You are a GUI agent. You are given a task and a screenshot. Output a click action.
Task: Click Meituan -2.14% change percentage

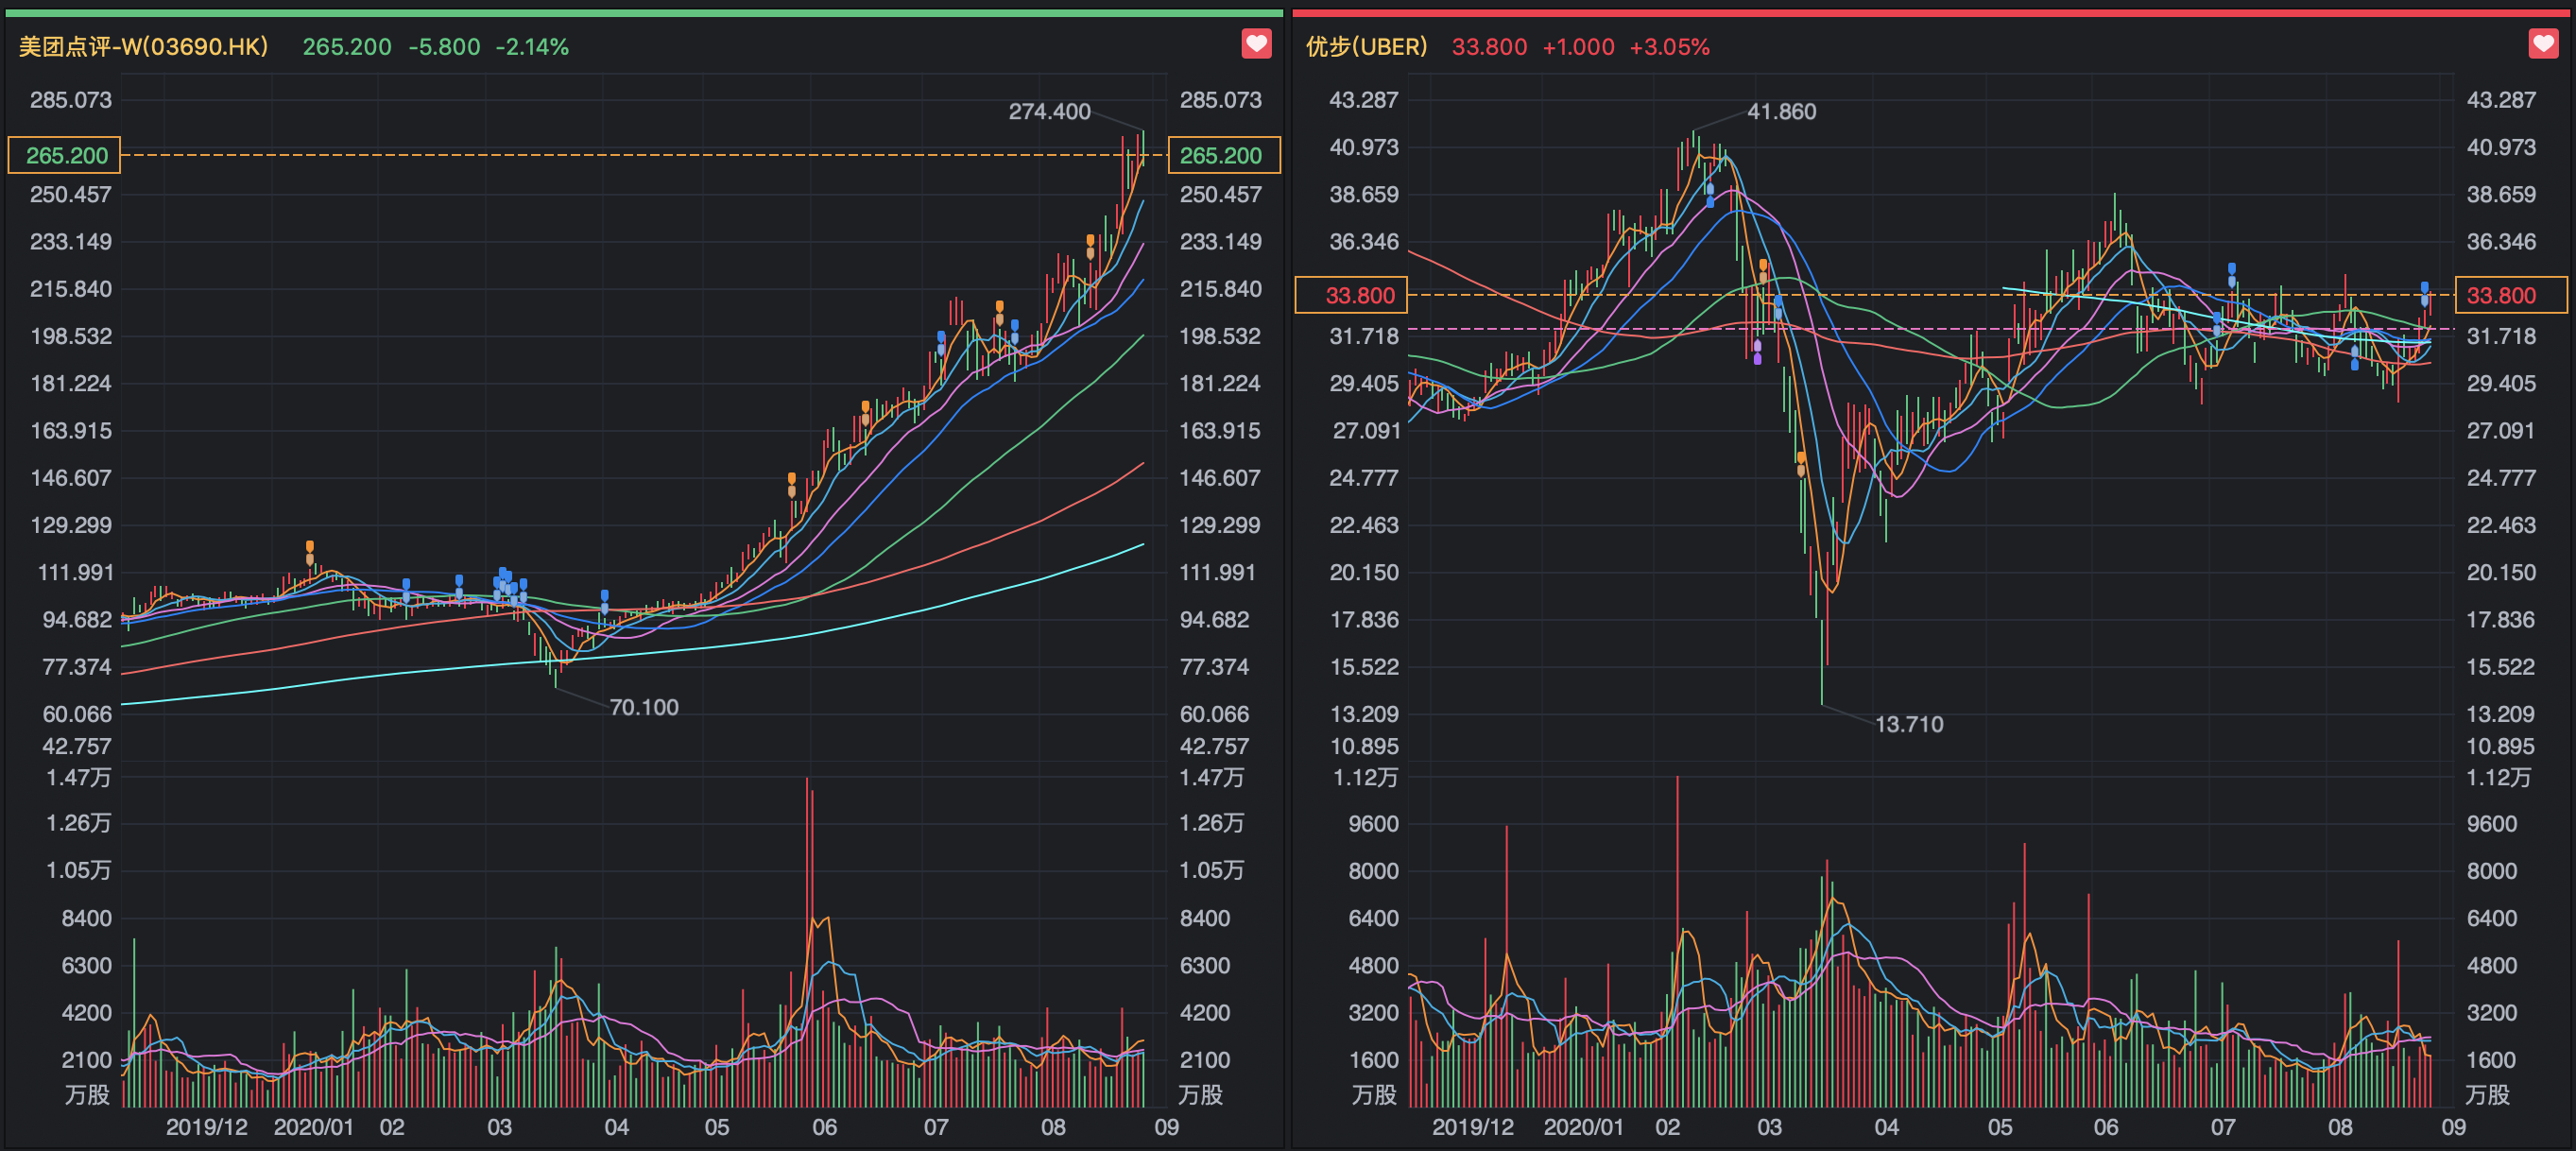point(532,47)
